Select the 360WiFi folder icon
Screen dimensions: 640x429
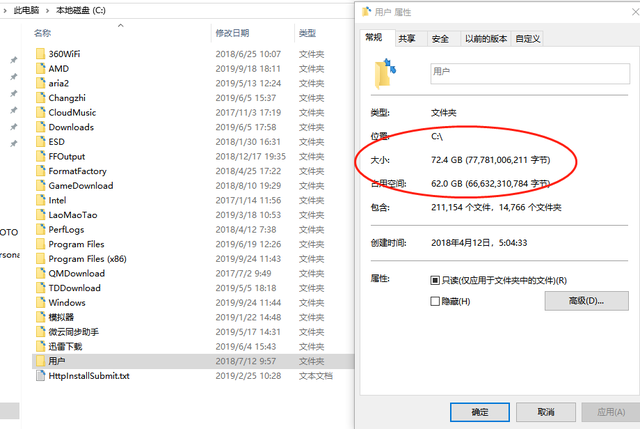pos(40,54)
